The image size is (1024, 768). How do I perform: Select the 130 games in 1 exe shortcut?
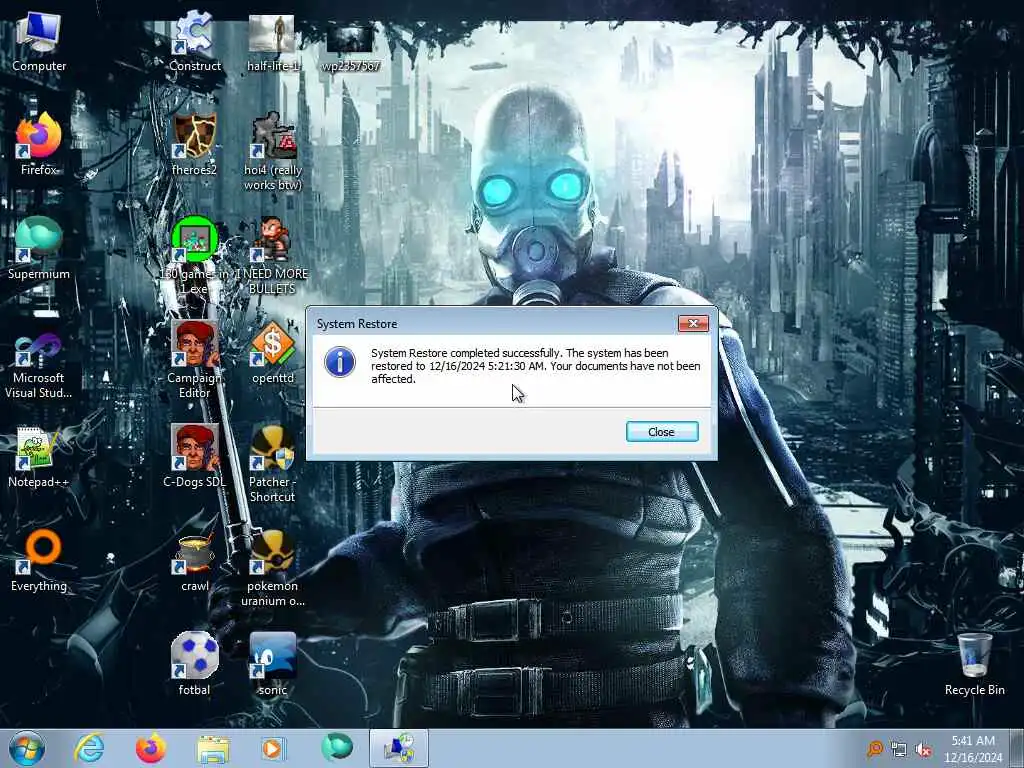[194, 256]
